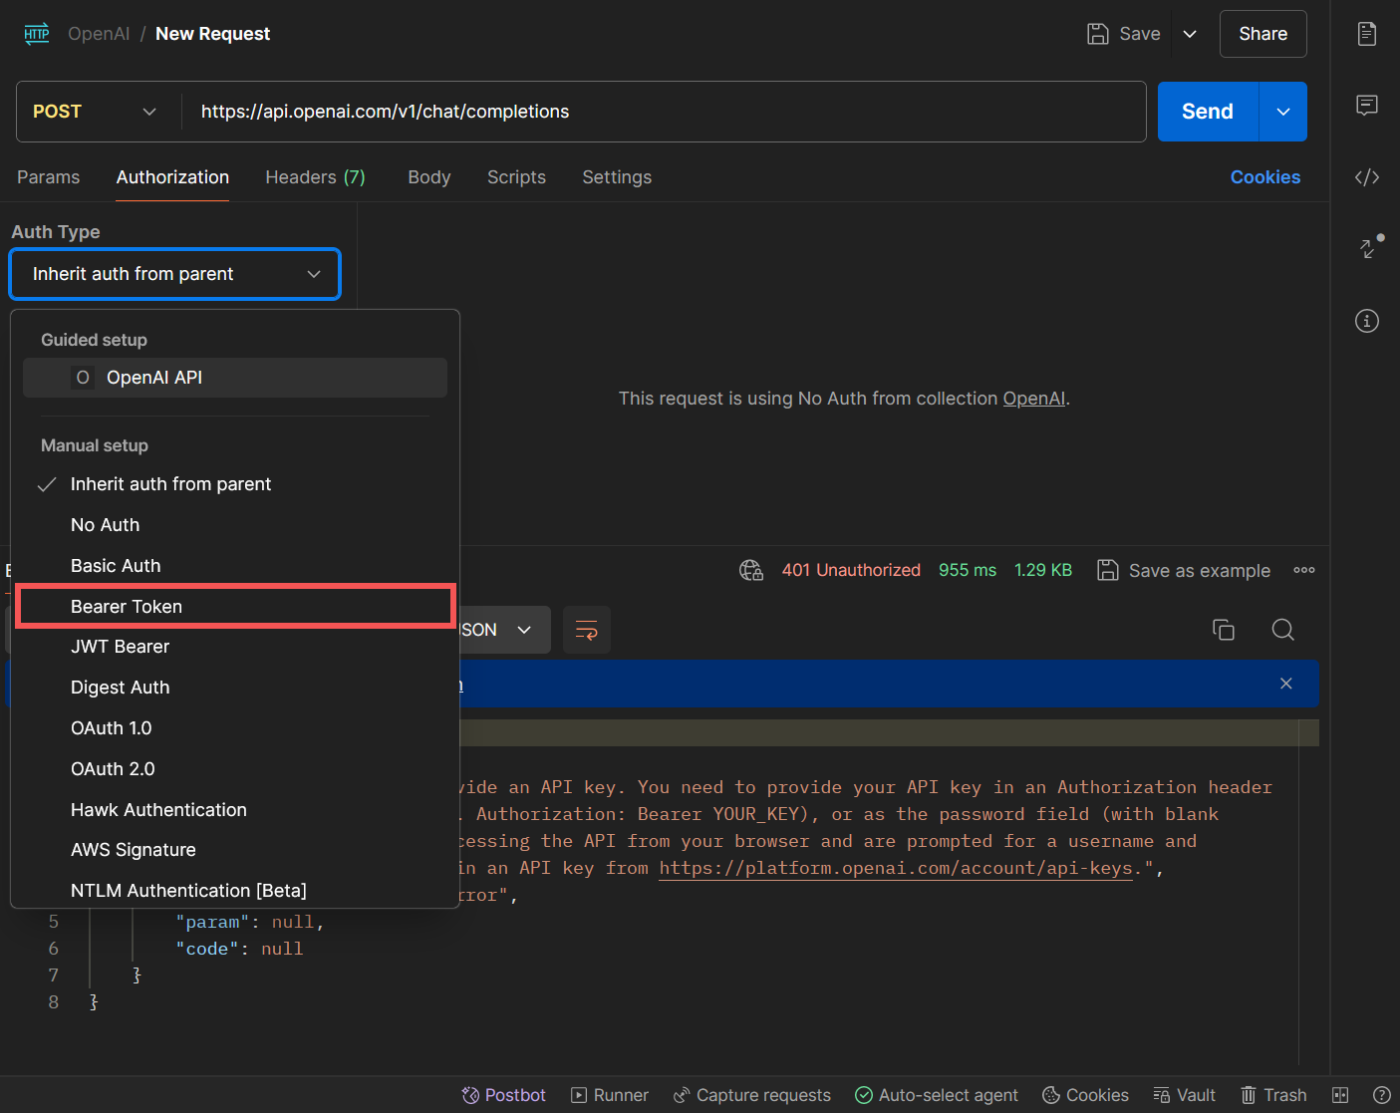Click the Share button
1400x1113 pixels.
click(1263, 34)
